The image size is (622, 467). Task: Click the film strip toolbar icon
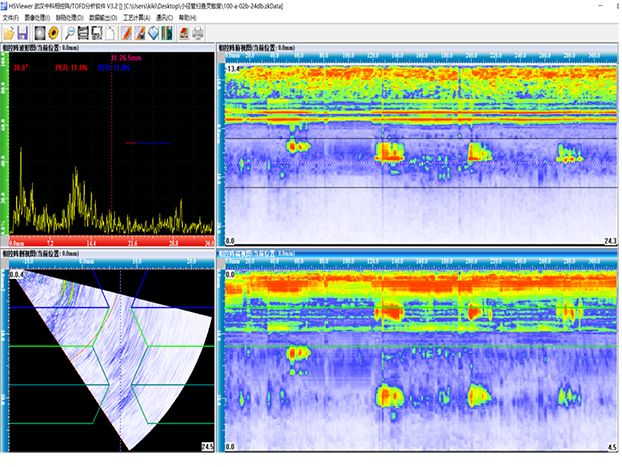point(82,34)
